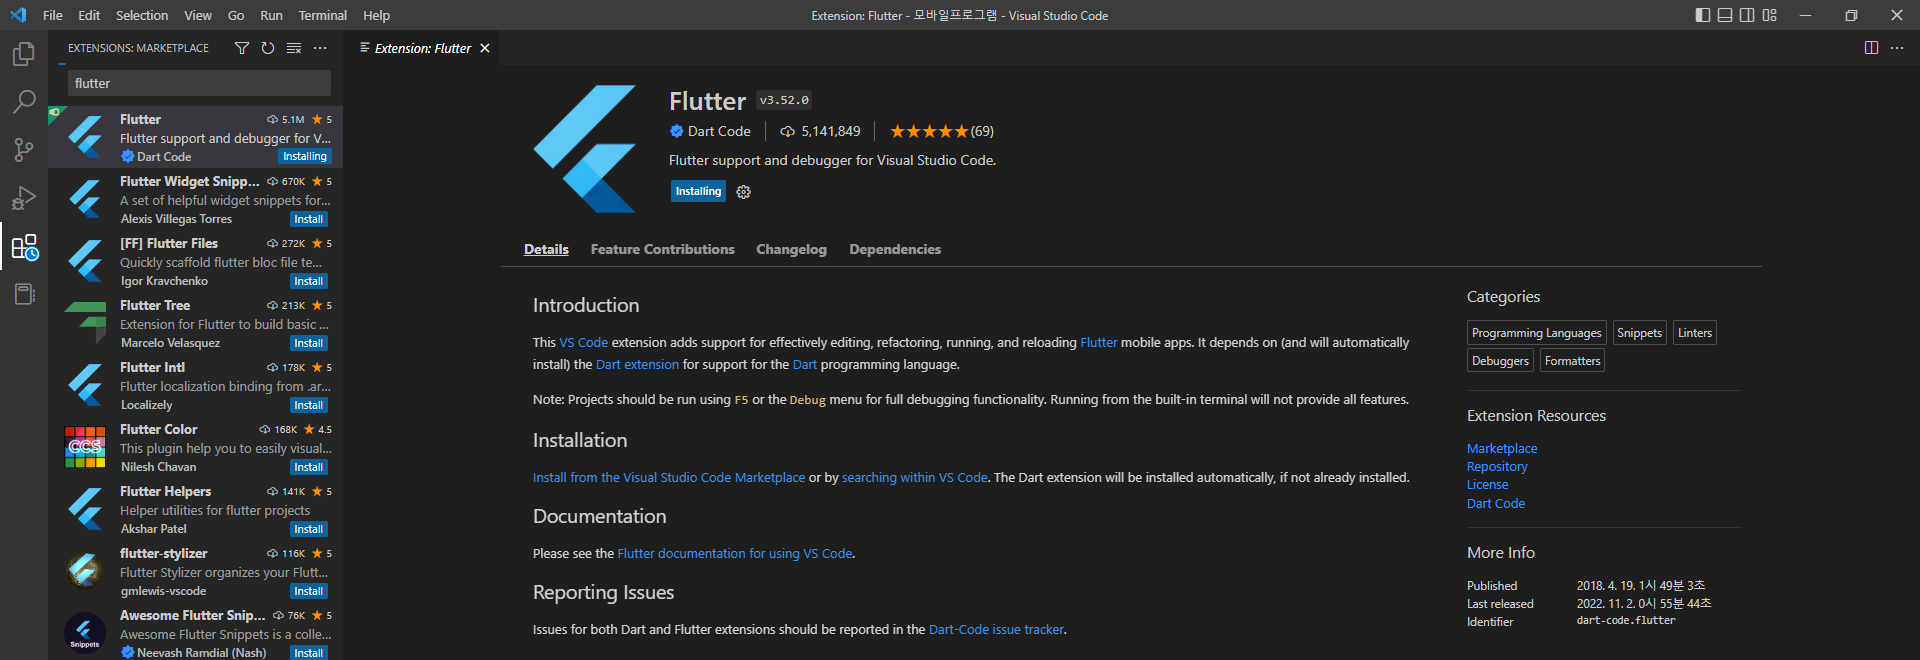Open searching within VS Code link
This screenshot has width=1920, height=660.
pyautogui.click(x=914, y=477)
